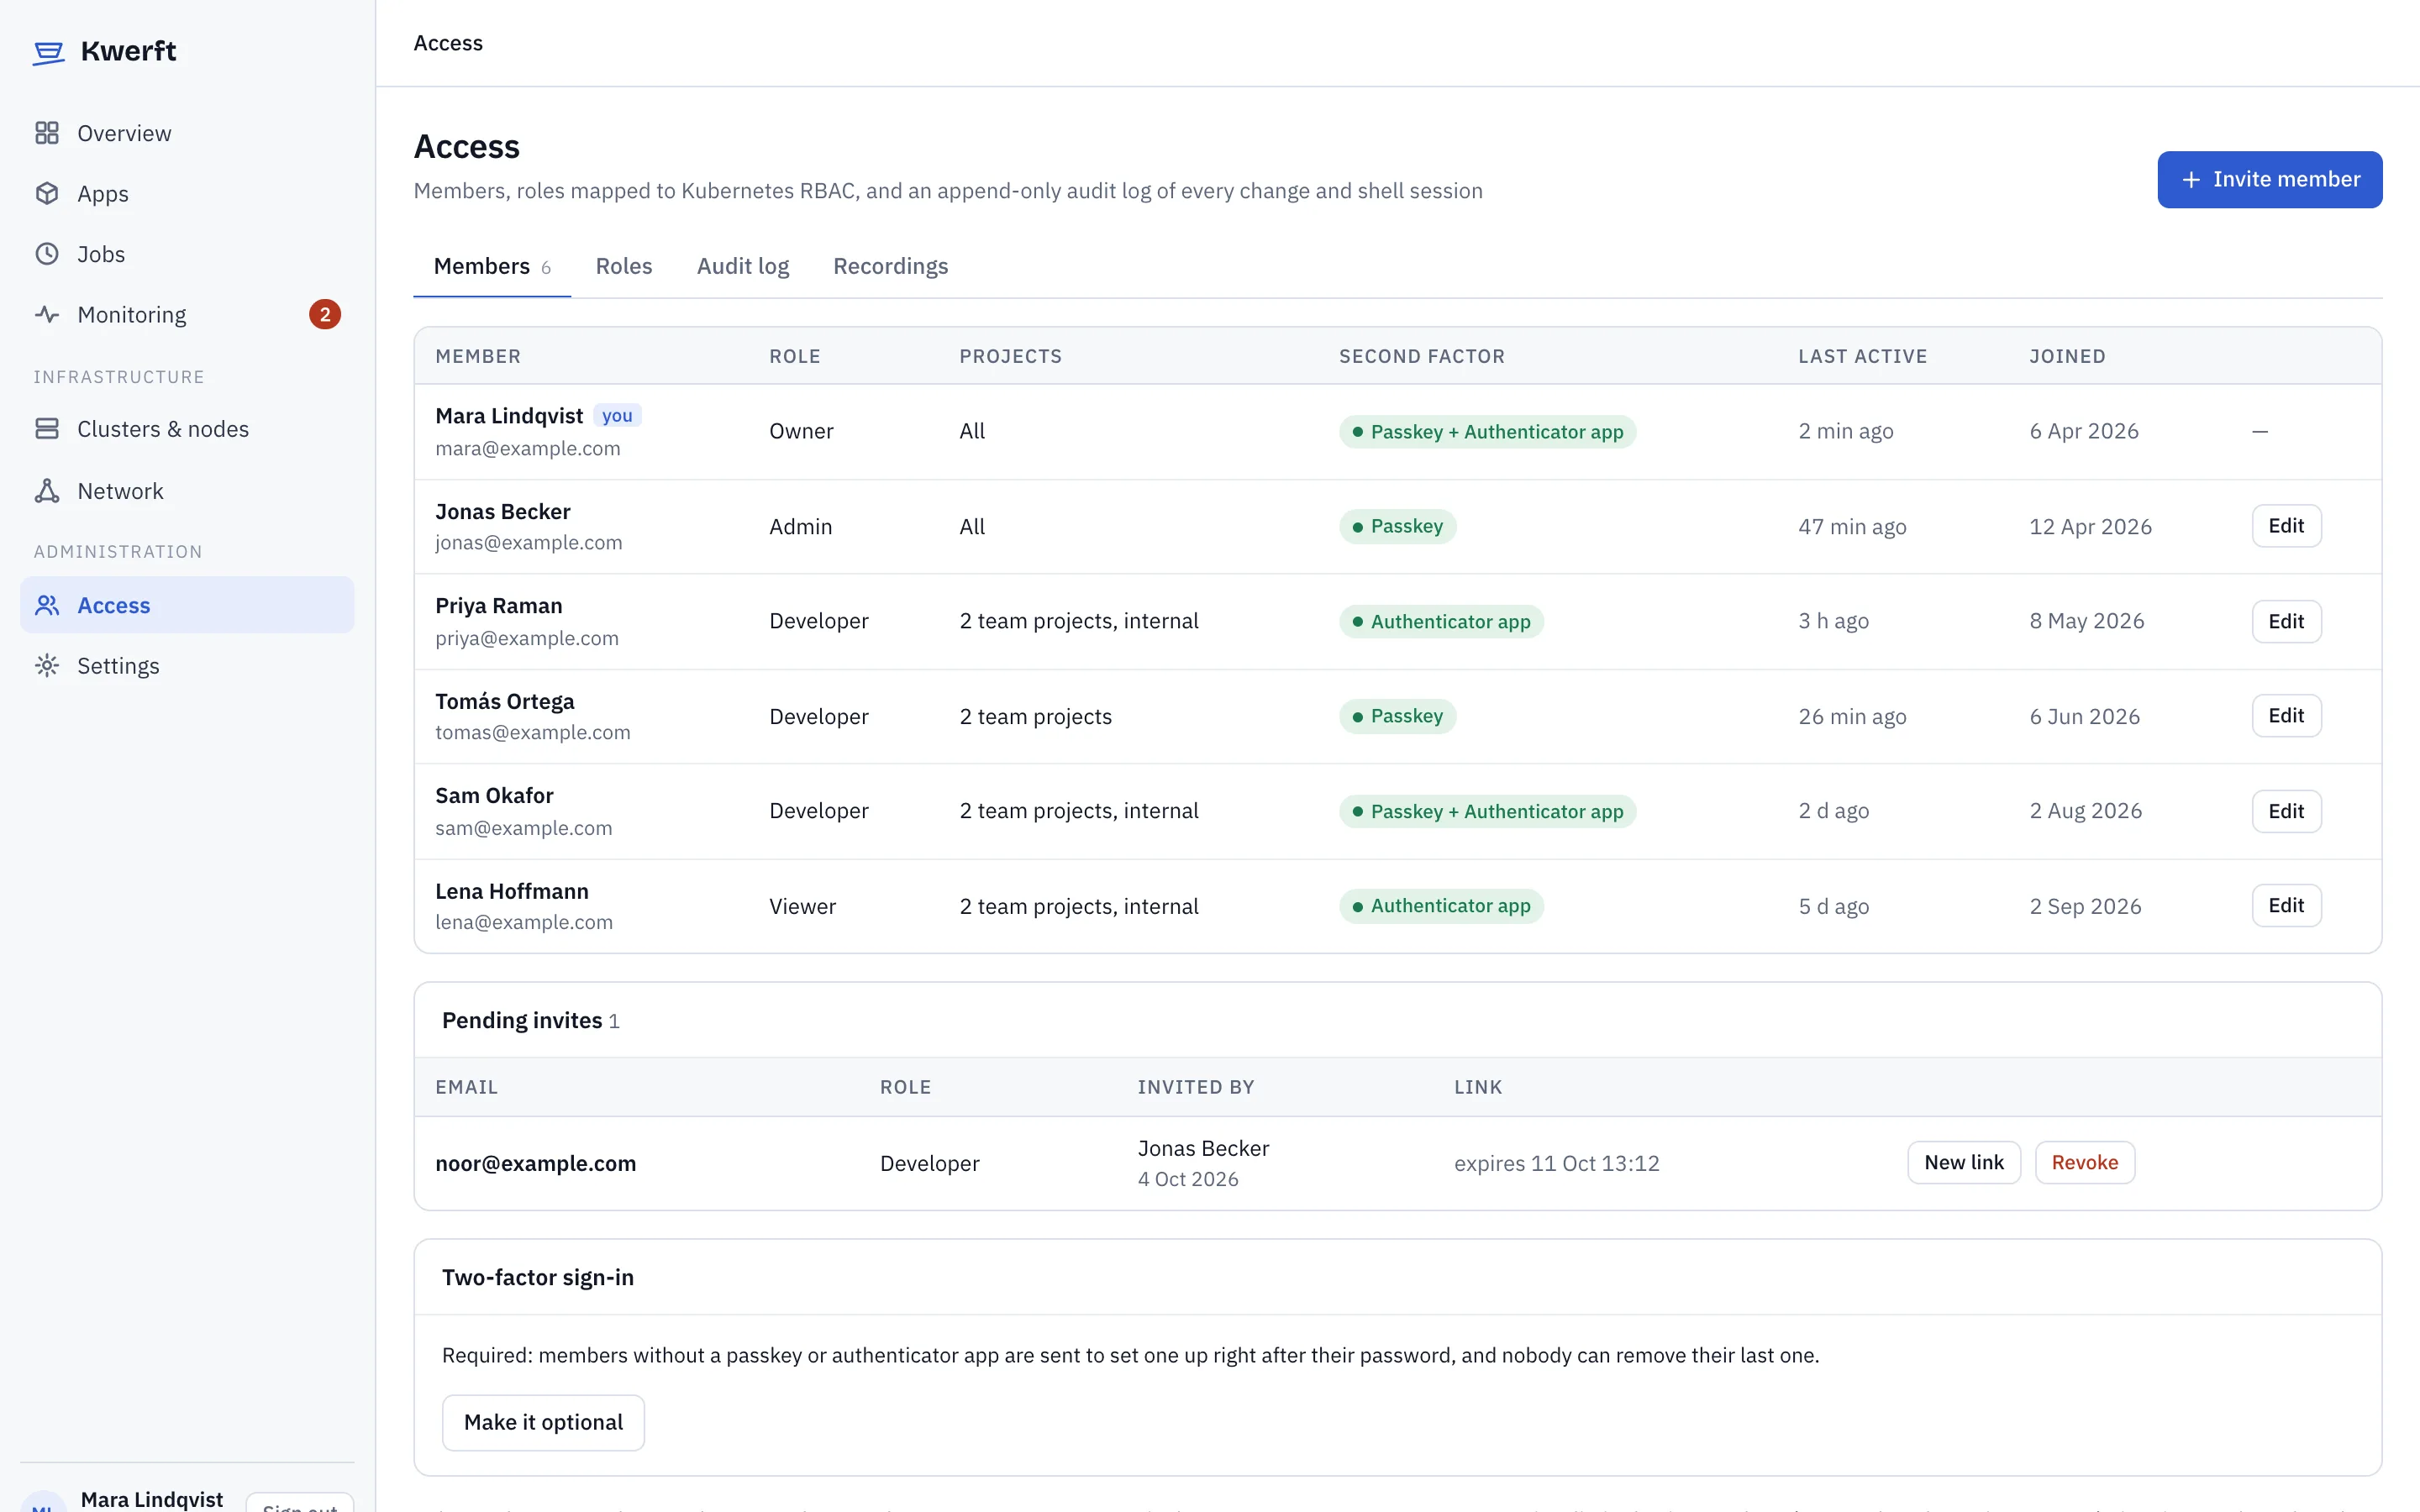This screenshot has width=2420, height=1512.
Task: Edit member Tomás Ortega
Action: pyautogui.click(x=2286, y=716)
